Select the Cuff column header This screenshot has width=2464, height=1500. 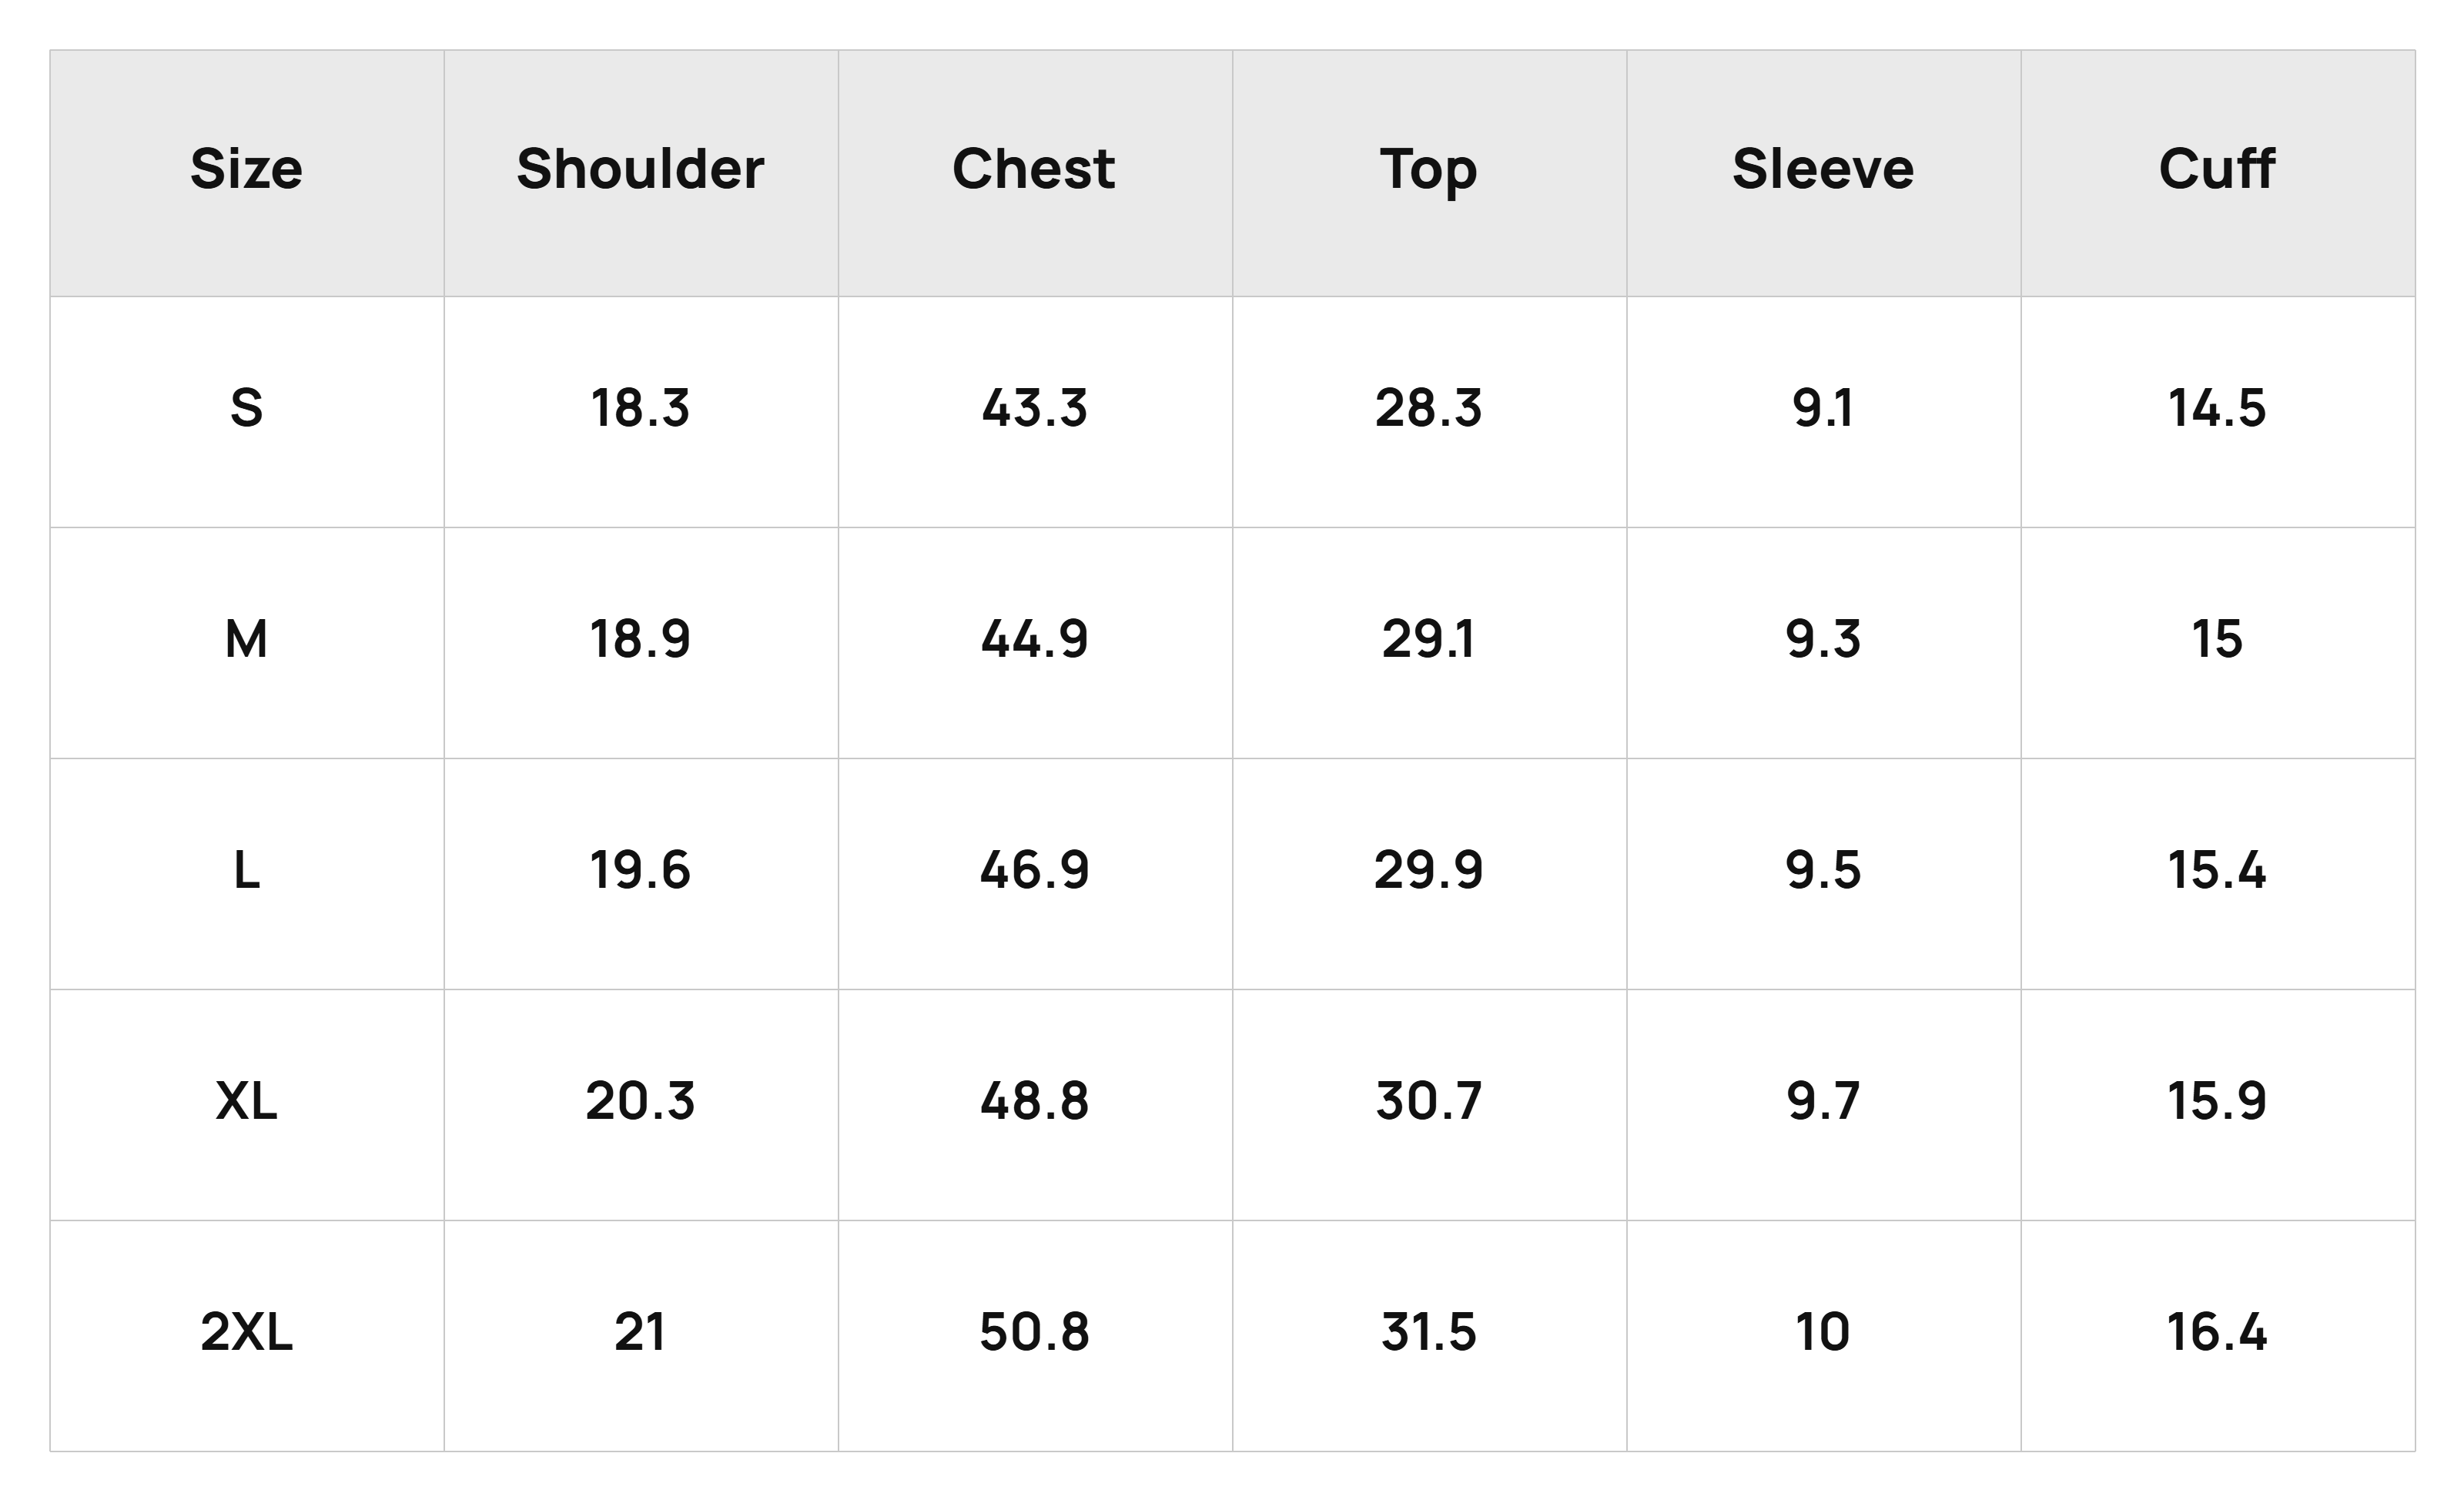tap(2217, 168)
